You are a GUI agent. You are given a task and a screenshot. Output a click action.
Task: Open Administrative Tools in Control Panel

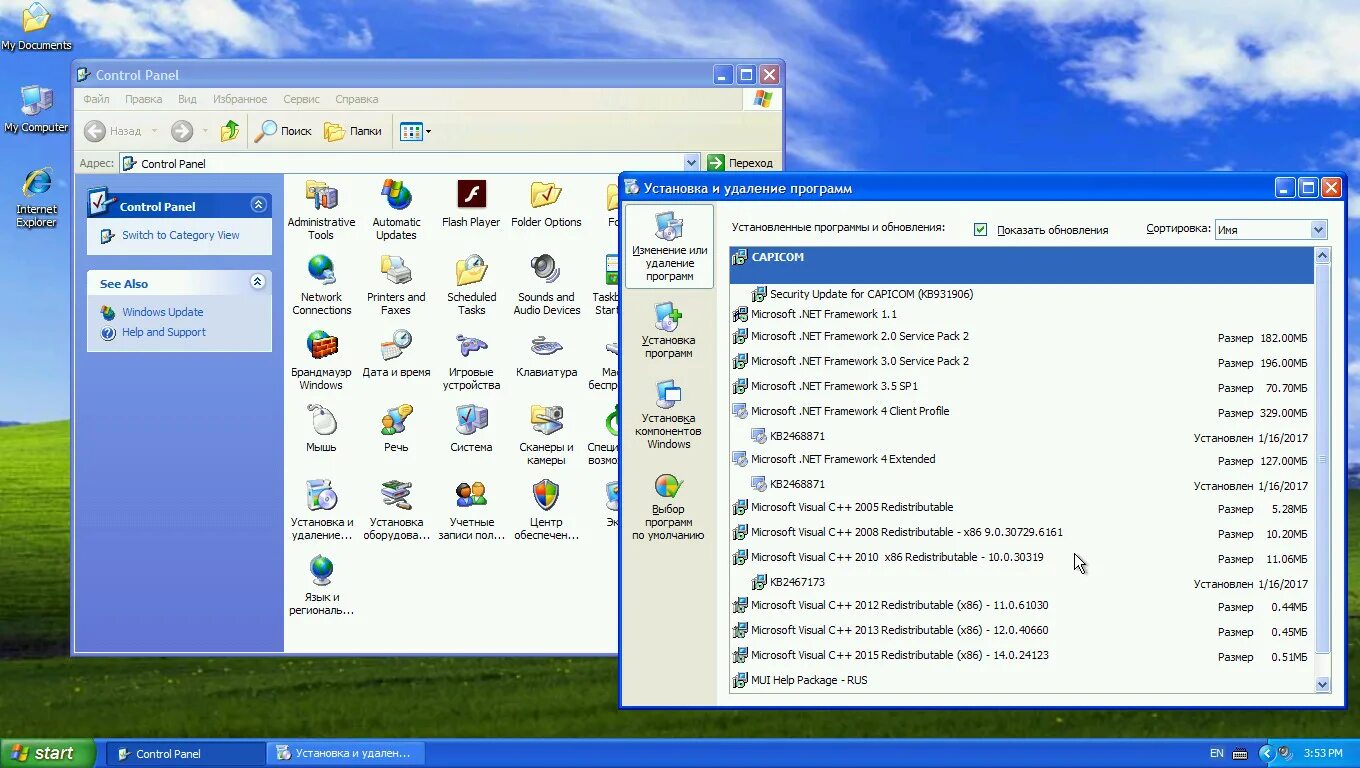[x=321, y=210]
